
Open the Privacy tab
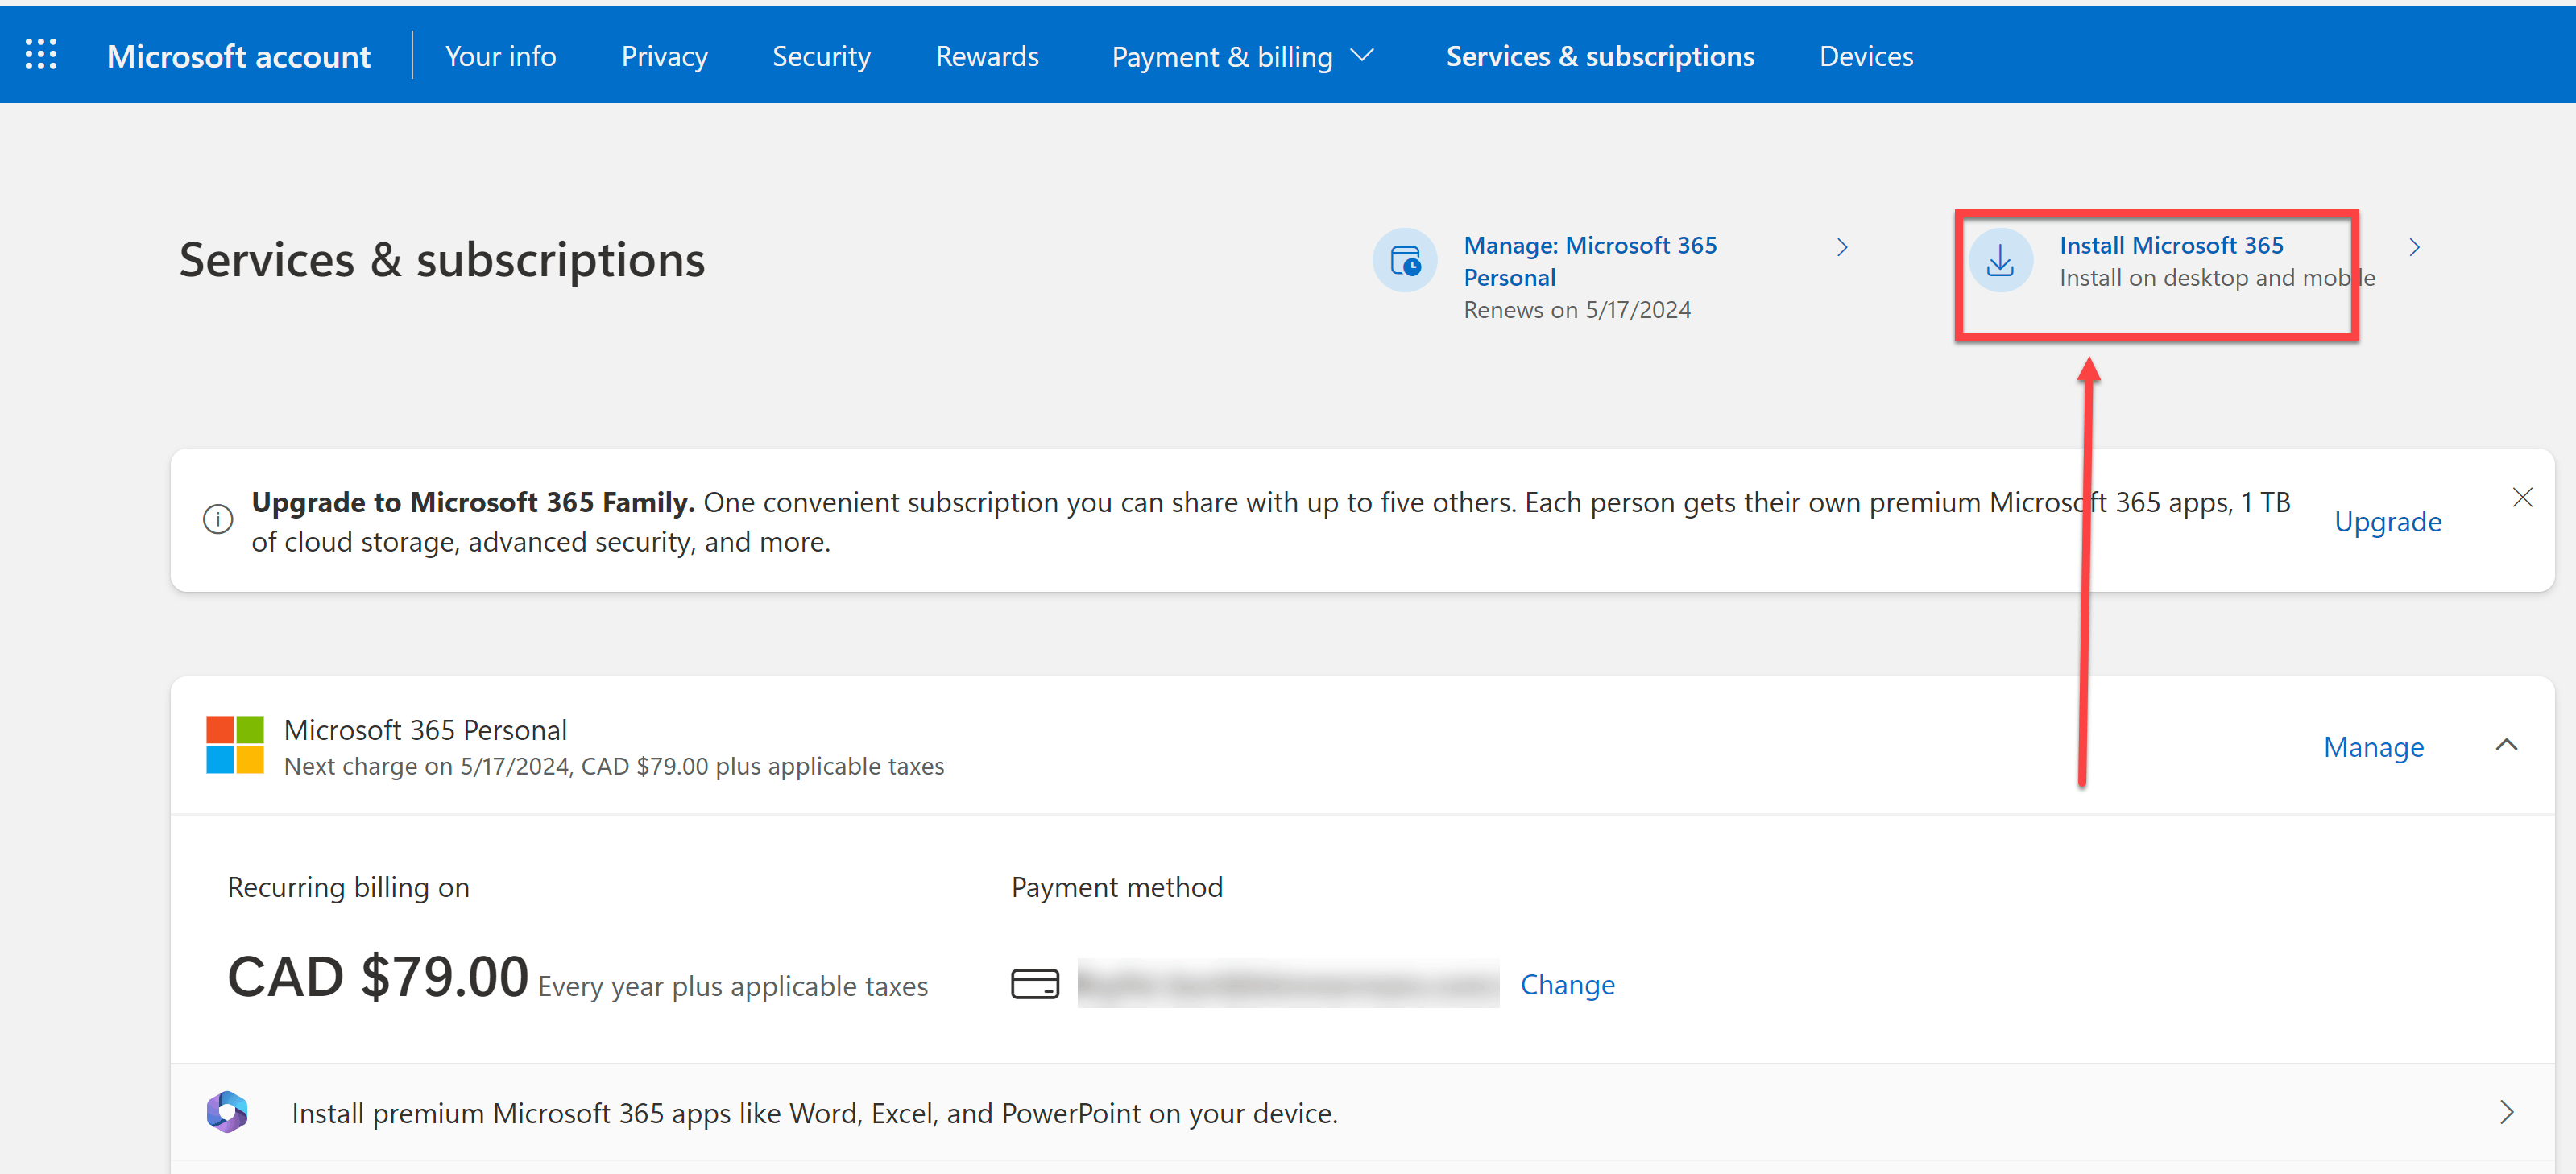[664, 56]
